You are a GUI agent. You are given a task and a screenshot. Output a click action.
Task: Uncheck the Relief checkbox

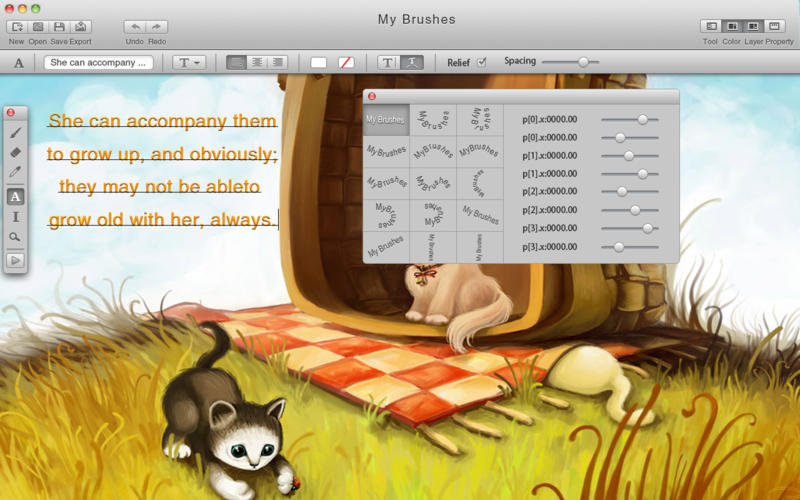(x=481, y=62)
